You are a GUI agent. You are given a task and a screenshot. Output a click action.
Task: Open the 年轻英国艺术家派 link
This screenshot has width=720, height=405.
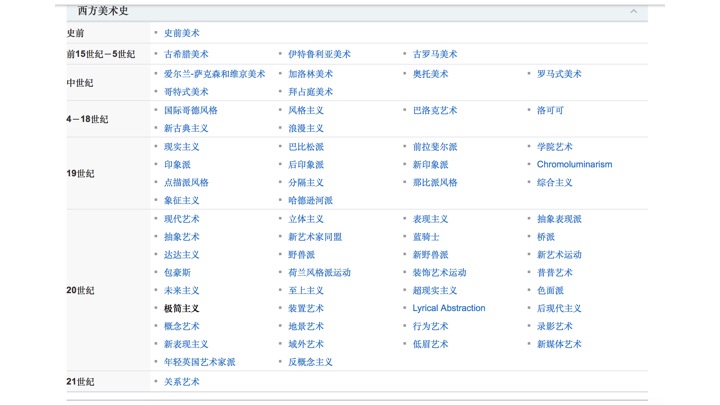point(199,362)
